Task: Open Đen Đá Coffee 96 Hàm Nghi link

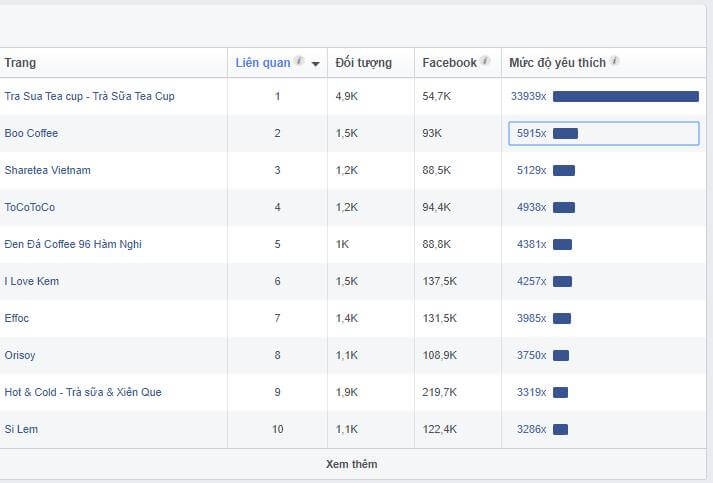Action: pyautogui.click(x=73, y=244)
